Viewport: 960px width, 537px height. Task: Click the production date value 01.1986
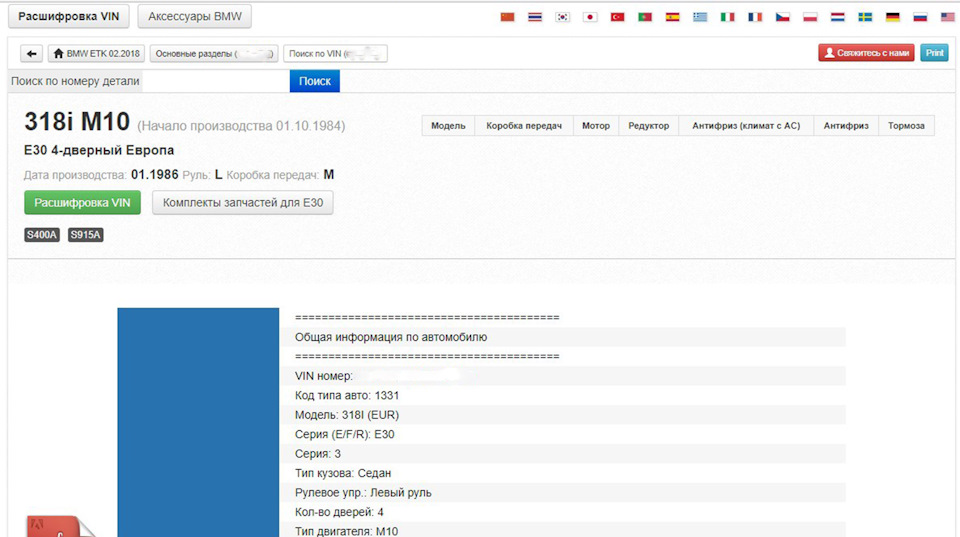(x=154, y=175)
